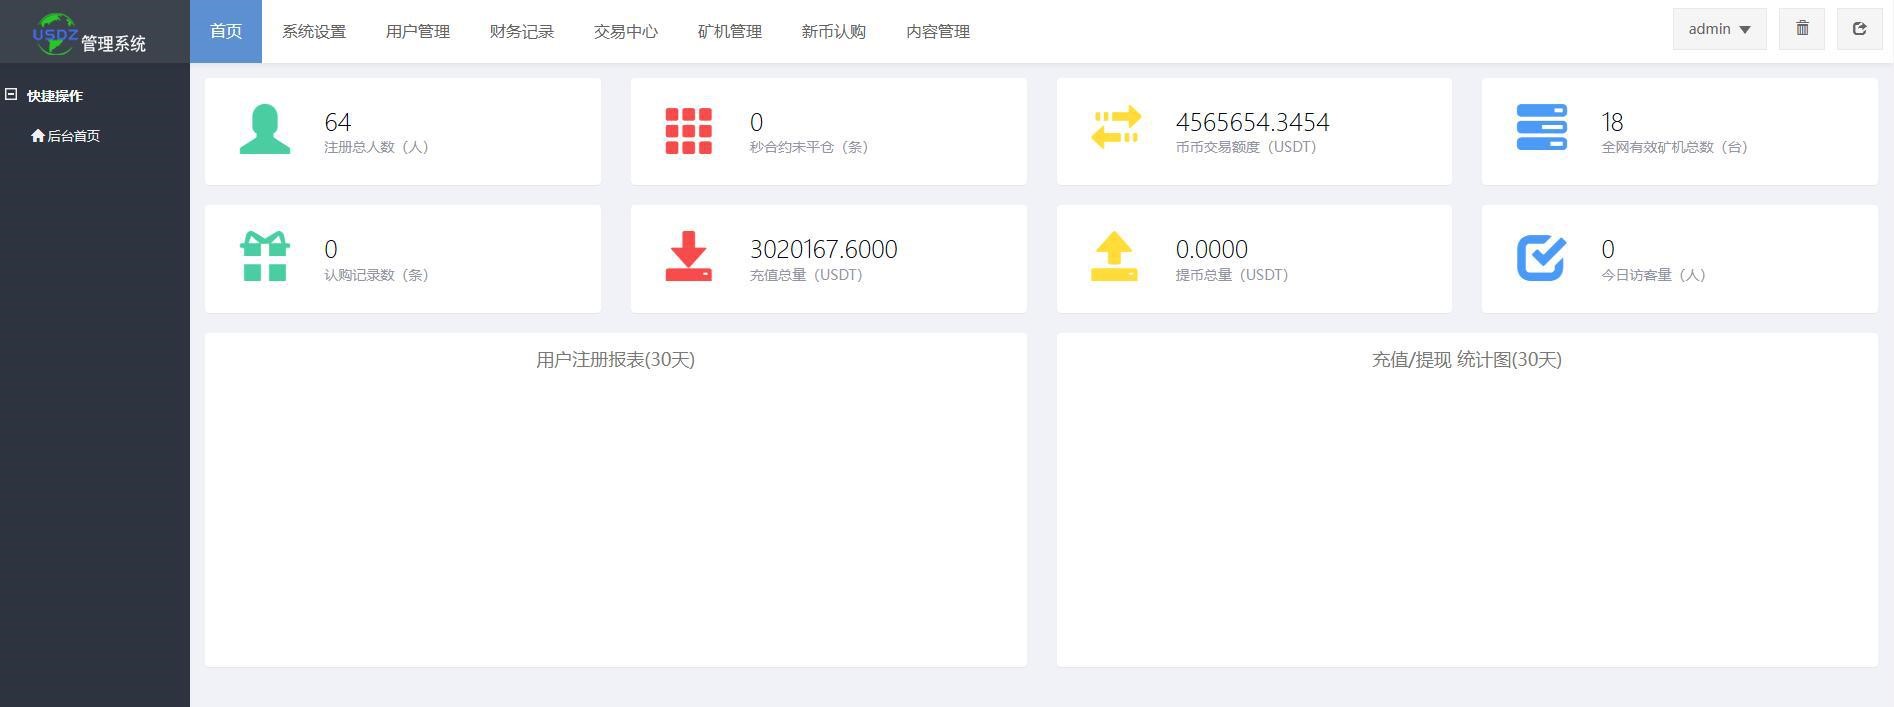1894x707 pixels.
Task: Click the red grid icon for open contracts
Action: (689, 131)
